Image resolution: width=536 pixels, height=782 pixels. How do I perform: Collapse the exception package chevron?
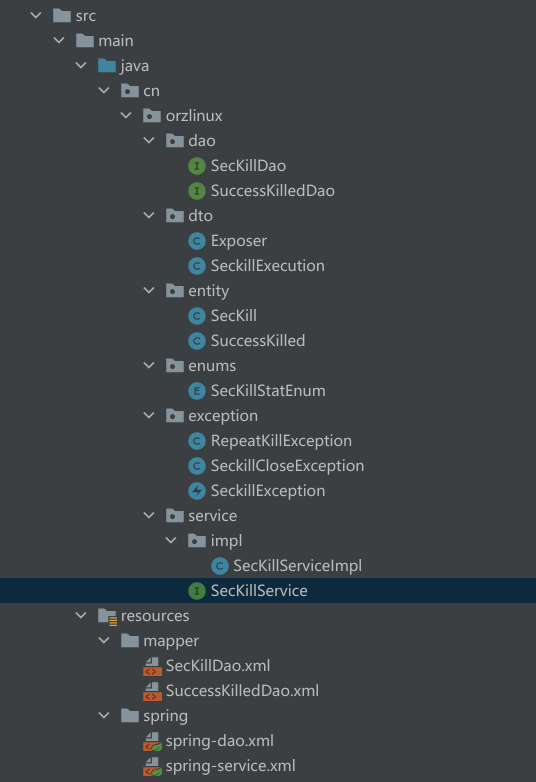[149, 415]
